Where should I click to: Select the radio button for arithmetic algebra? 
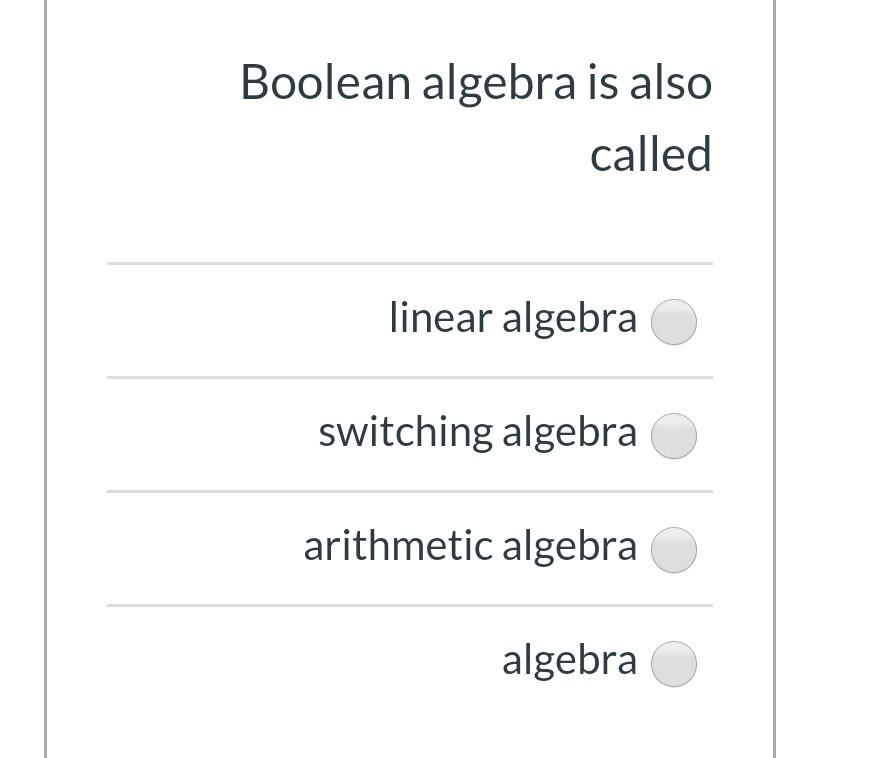point(673,549)
